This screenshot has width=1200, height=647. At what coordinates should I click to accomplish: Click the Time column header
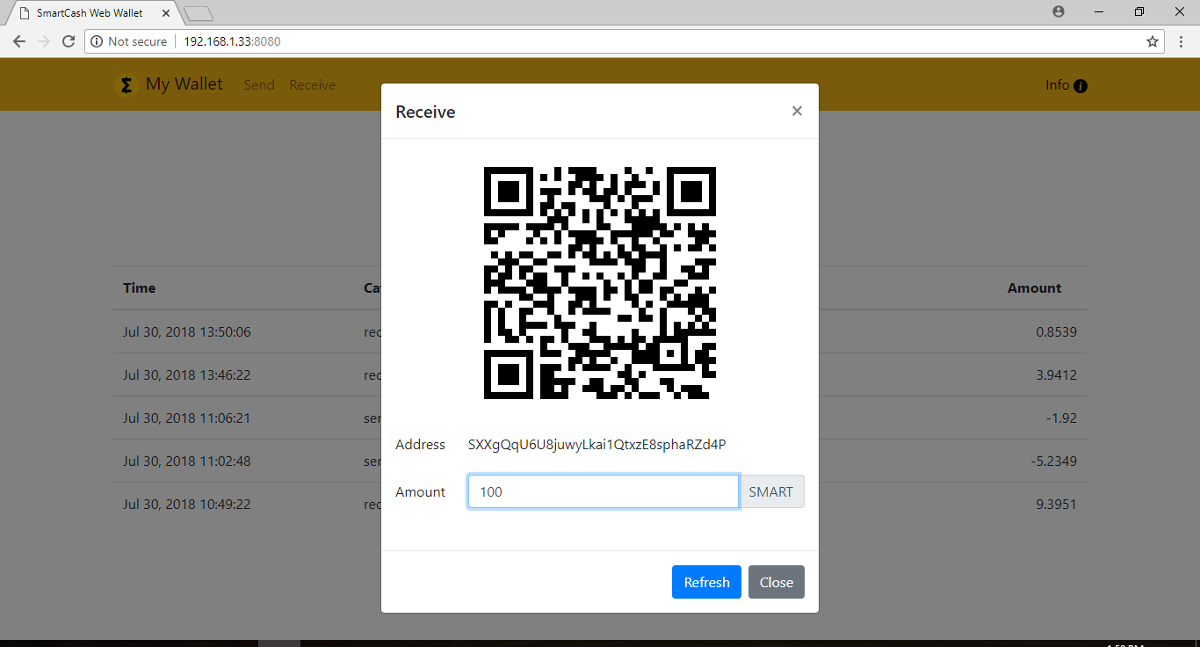(x=139, y=288)
